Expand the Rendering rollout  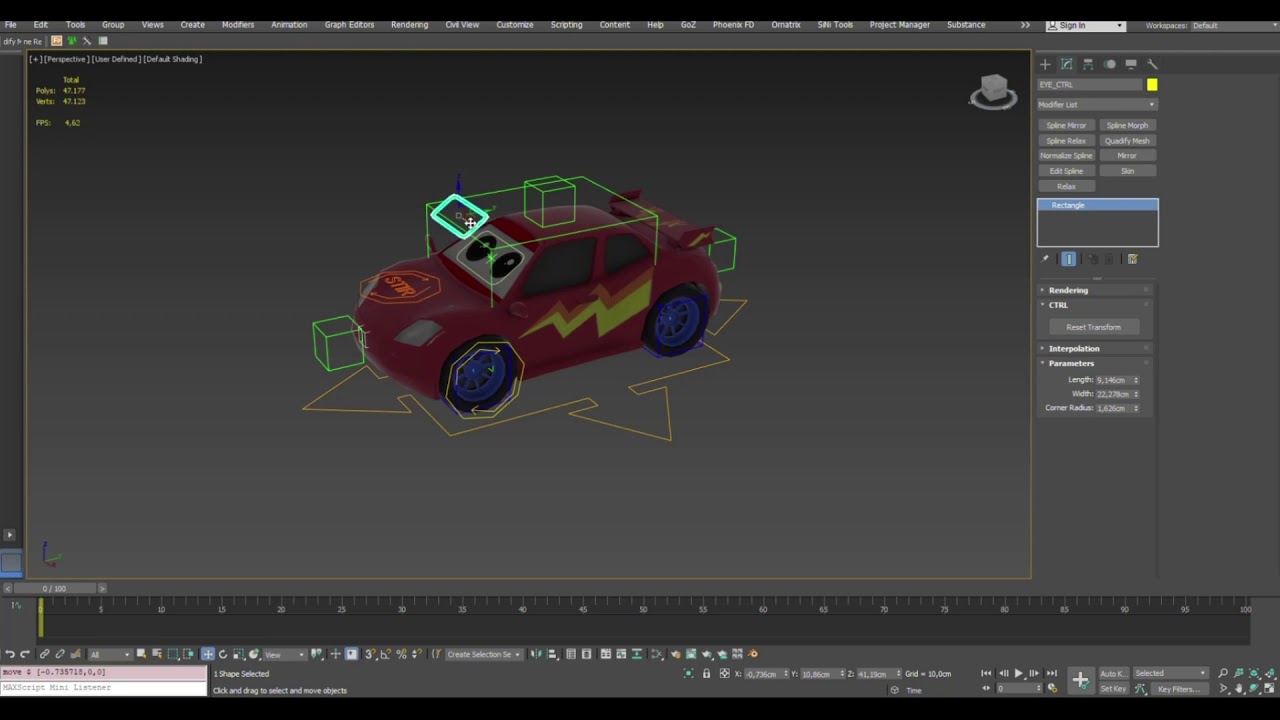tap(1095, 290)
